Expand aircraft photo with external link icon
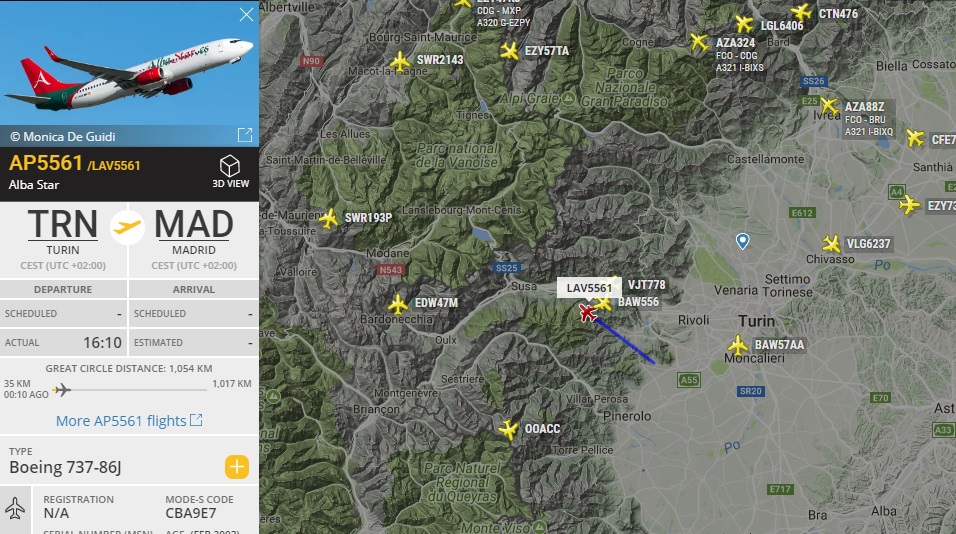This screenshot has height=534, width=956. (244, 135)
